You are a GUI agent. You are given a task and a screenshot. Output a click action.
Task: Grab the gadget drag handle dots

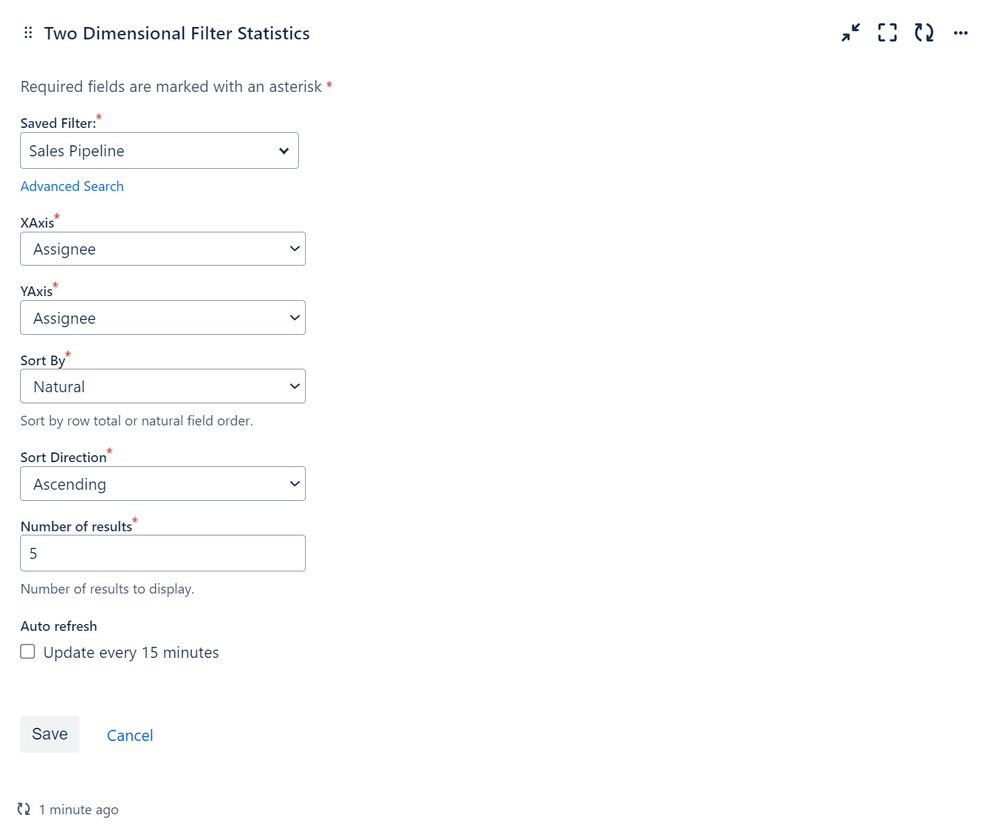[28, 33]
